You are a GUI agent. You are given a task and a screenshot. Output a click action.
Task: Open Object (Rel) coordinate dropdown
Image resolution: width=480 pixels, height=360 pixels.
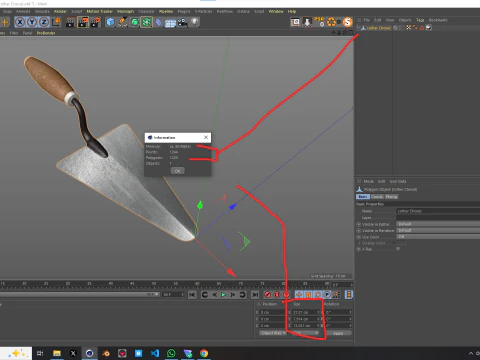tap(273, 333)
